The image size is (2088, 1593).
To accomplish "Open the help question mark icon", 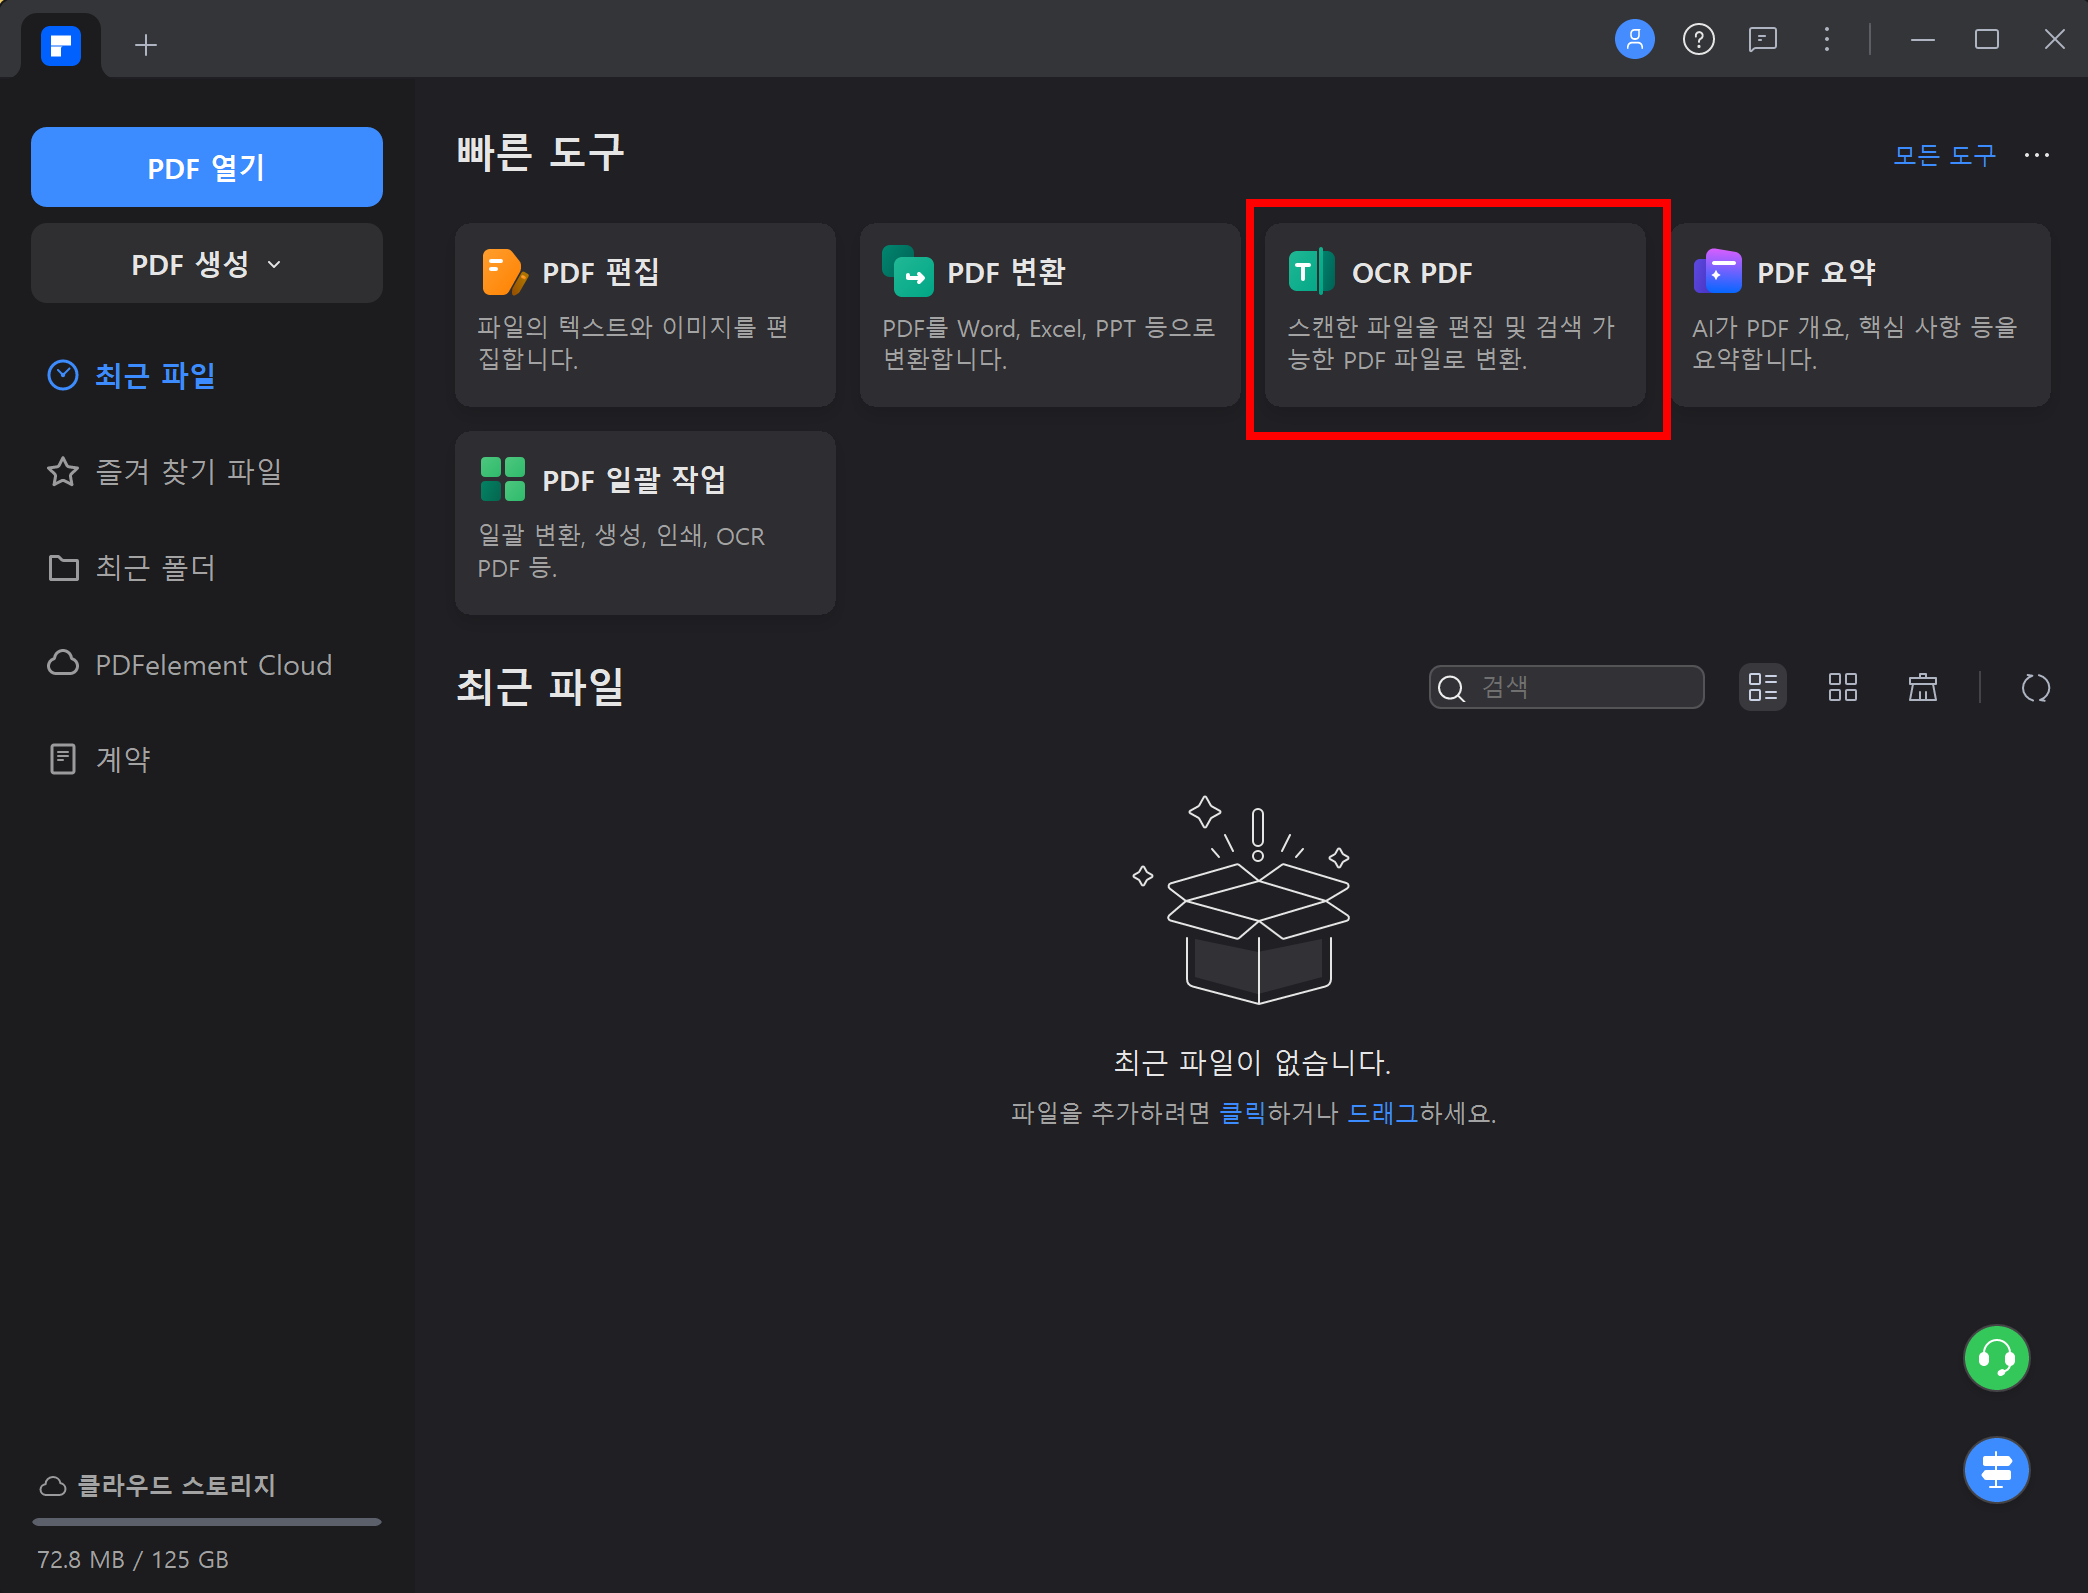I will (x=1698, y=39).
